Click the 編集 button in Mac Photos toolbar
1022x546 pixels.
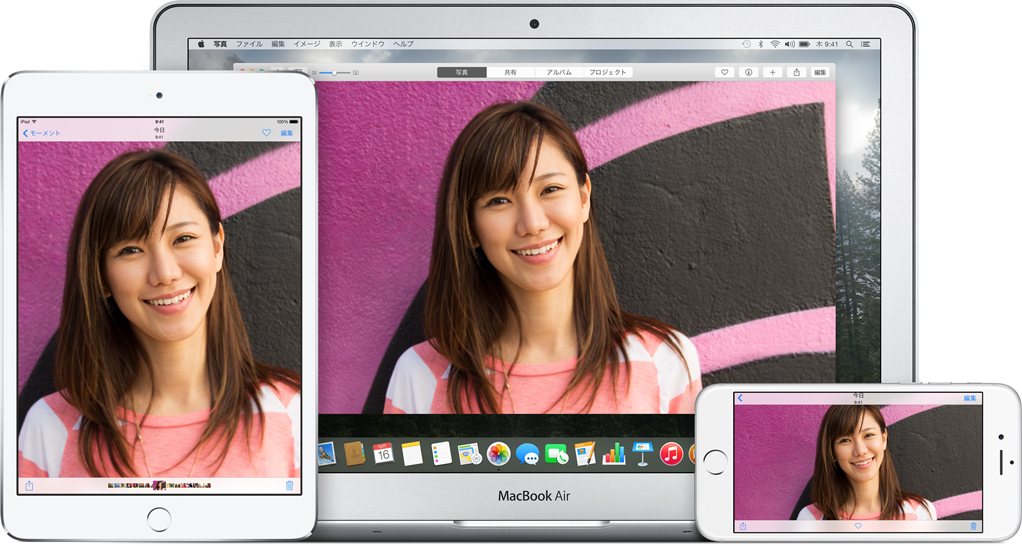pyautogui.click(x=821, y=73)
